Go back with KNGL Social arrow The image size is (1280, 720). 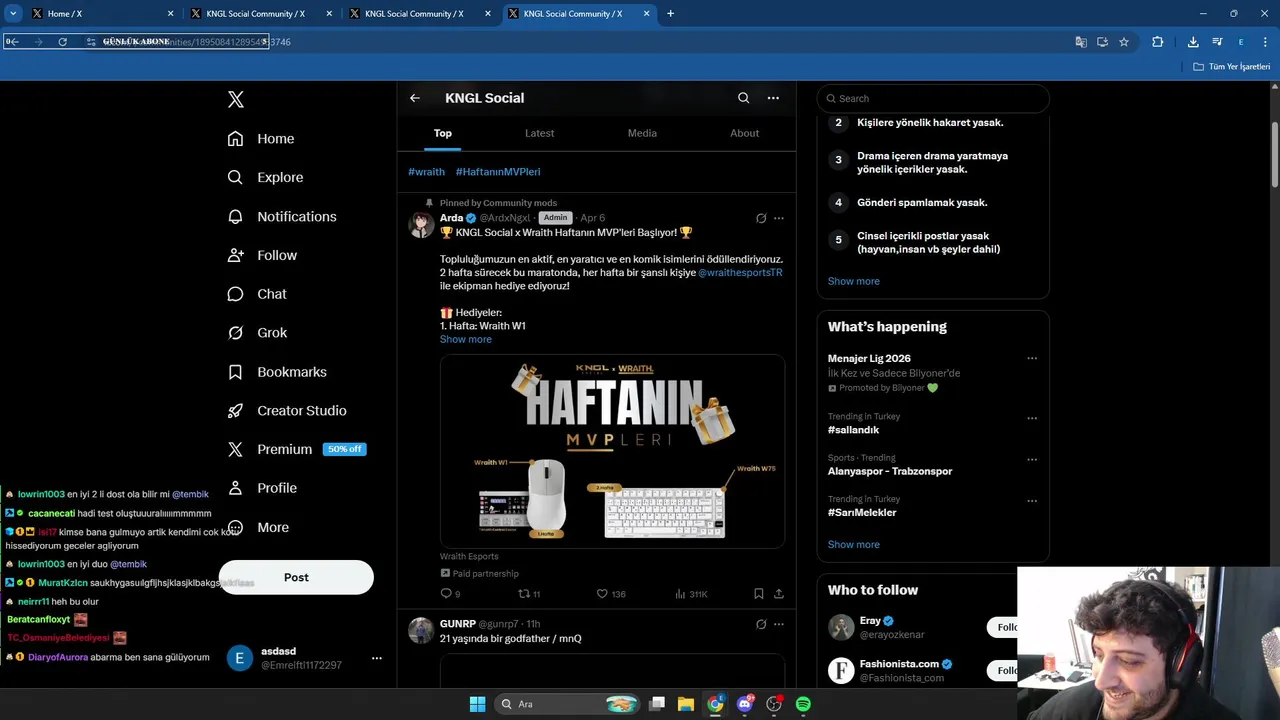(415, 98)
